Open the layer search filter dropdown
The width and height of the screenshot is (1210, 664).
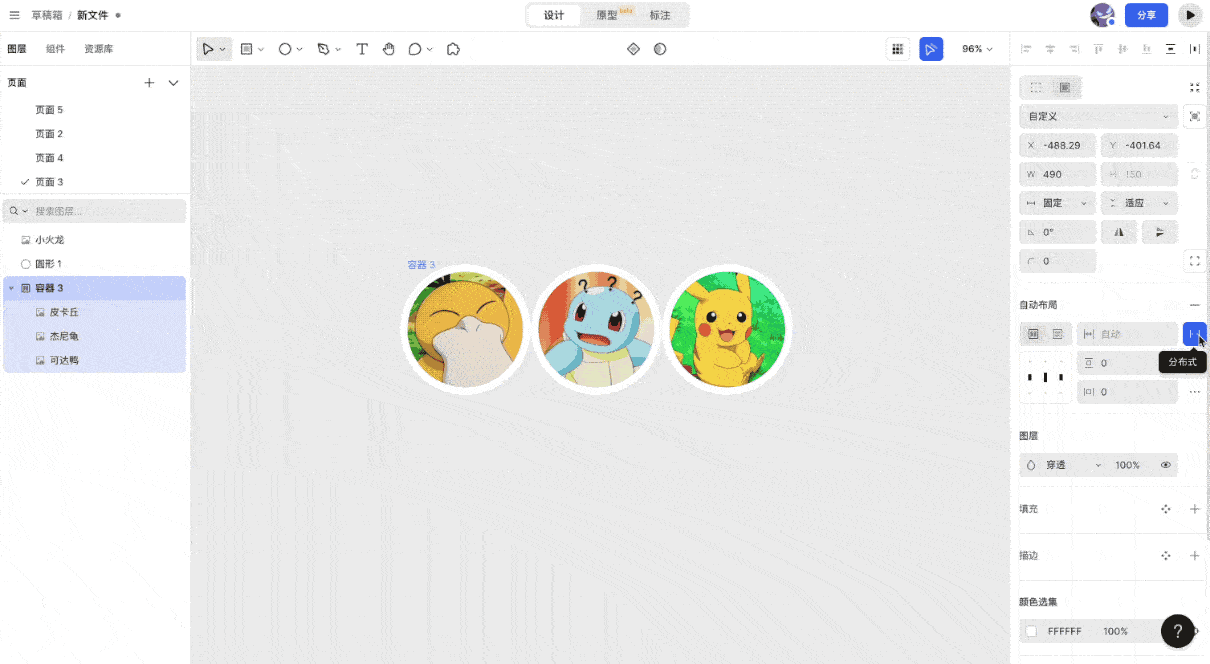pyautogui.click(x=18, y=211)
